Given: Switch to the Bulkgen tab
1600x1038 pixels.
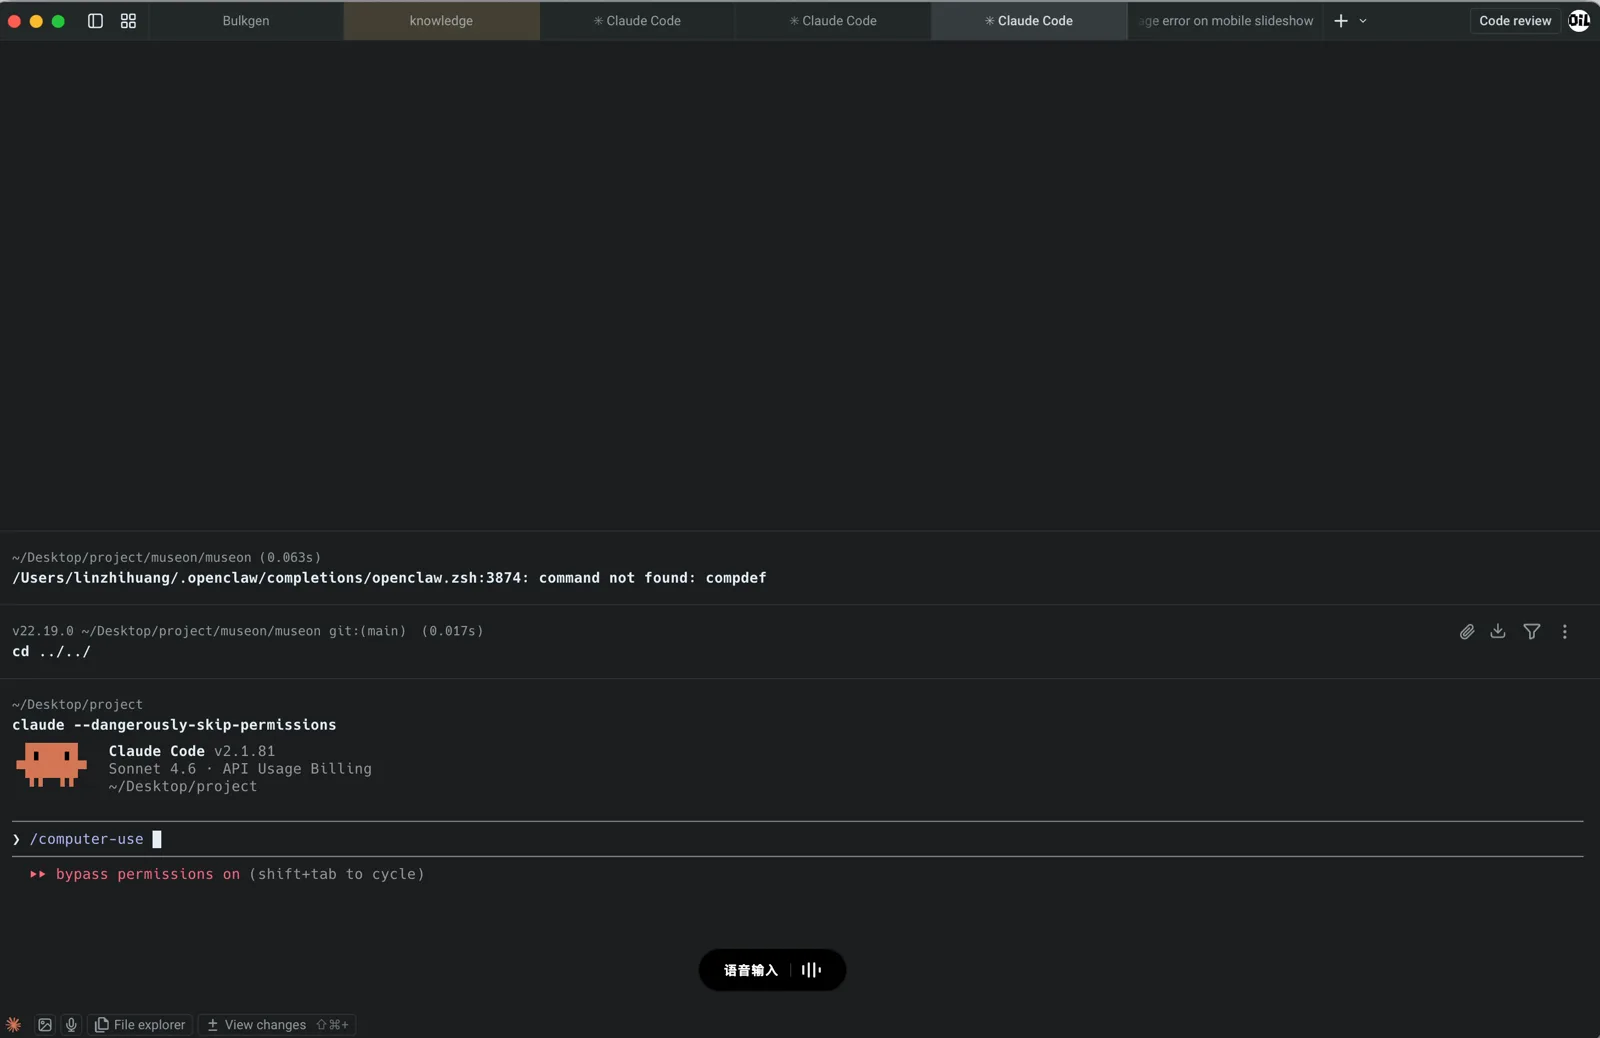Looking at the screenshot, I should tap(246, 20).
